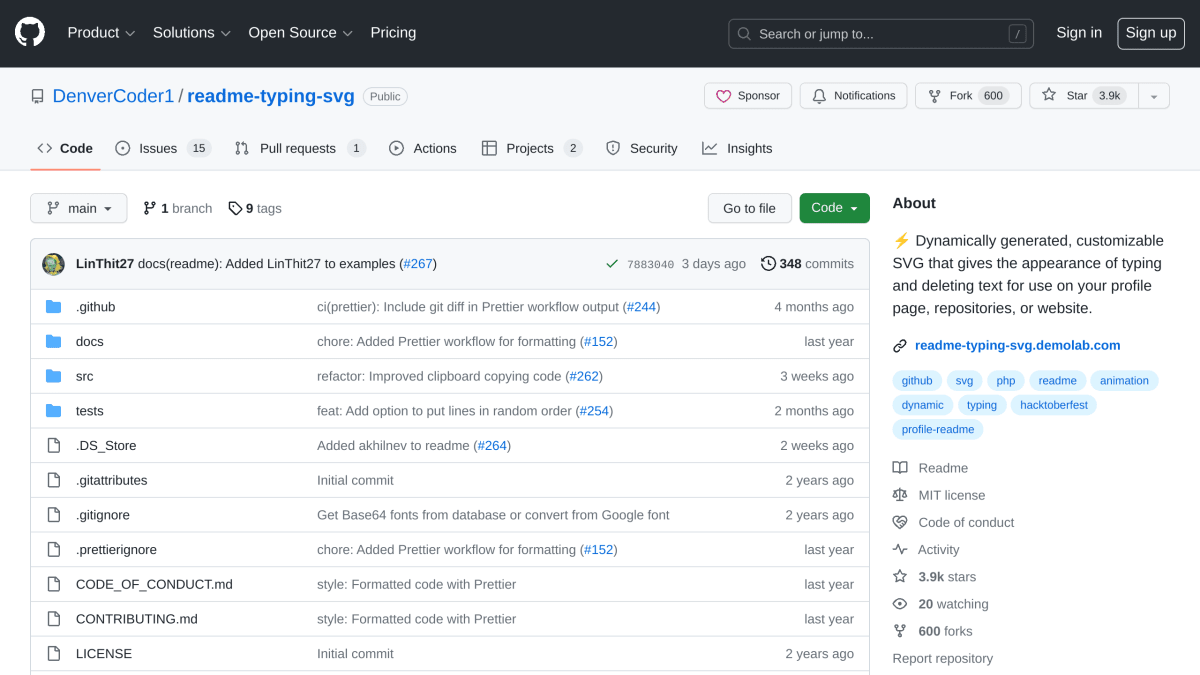Click the php topic tag
This screenshot has height=675, width=1200.
click(1006, 381)
